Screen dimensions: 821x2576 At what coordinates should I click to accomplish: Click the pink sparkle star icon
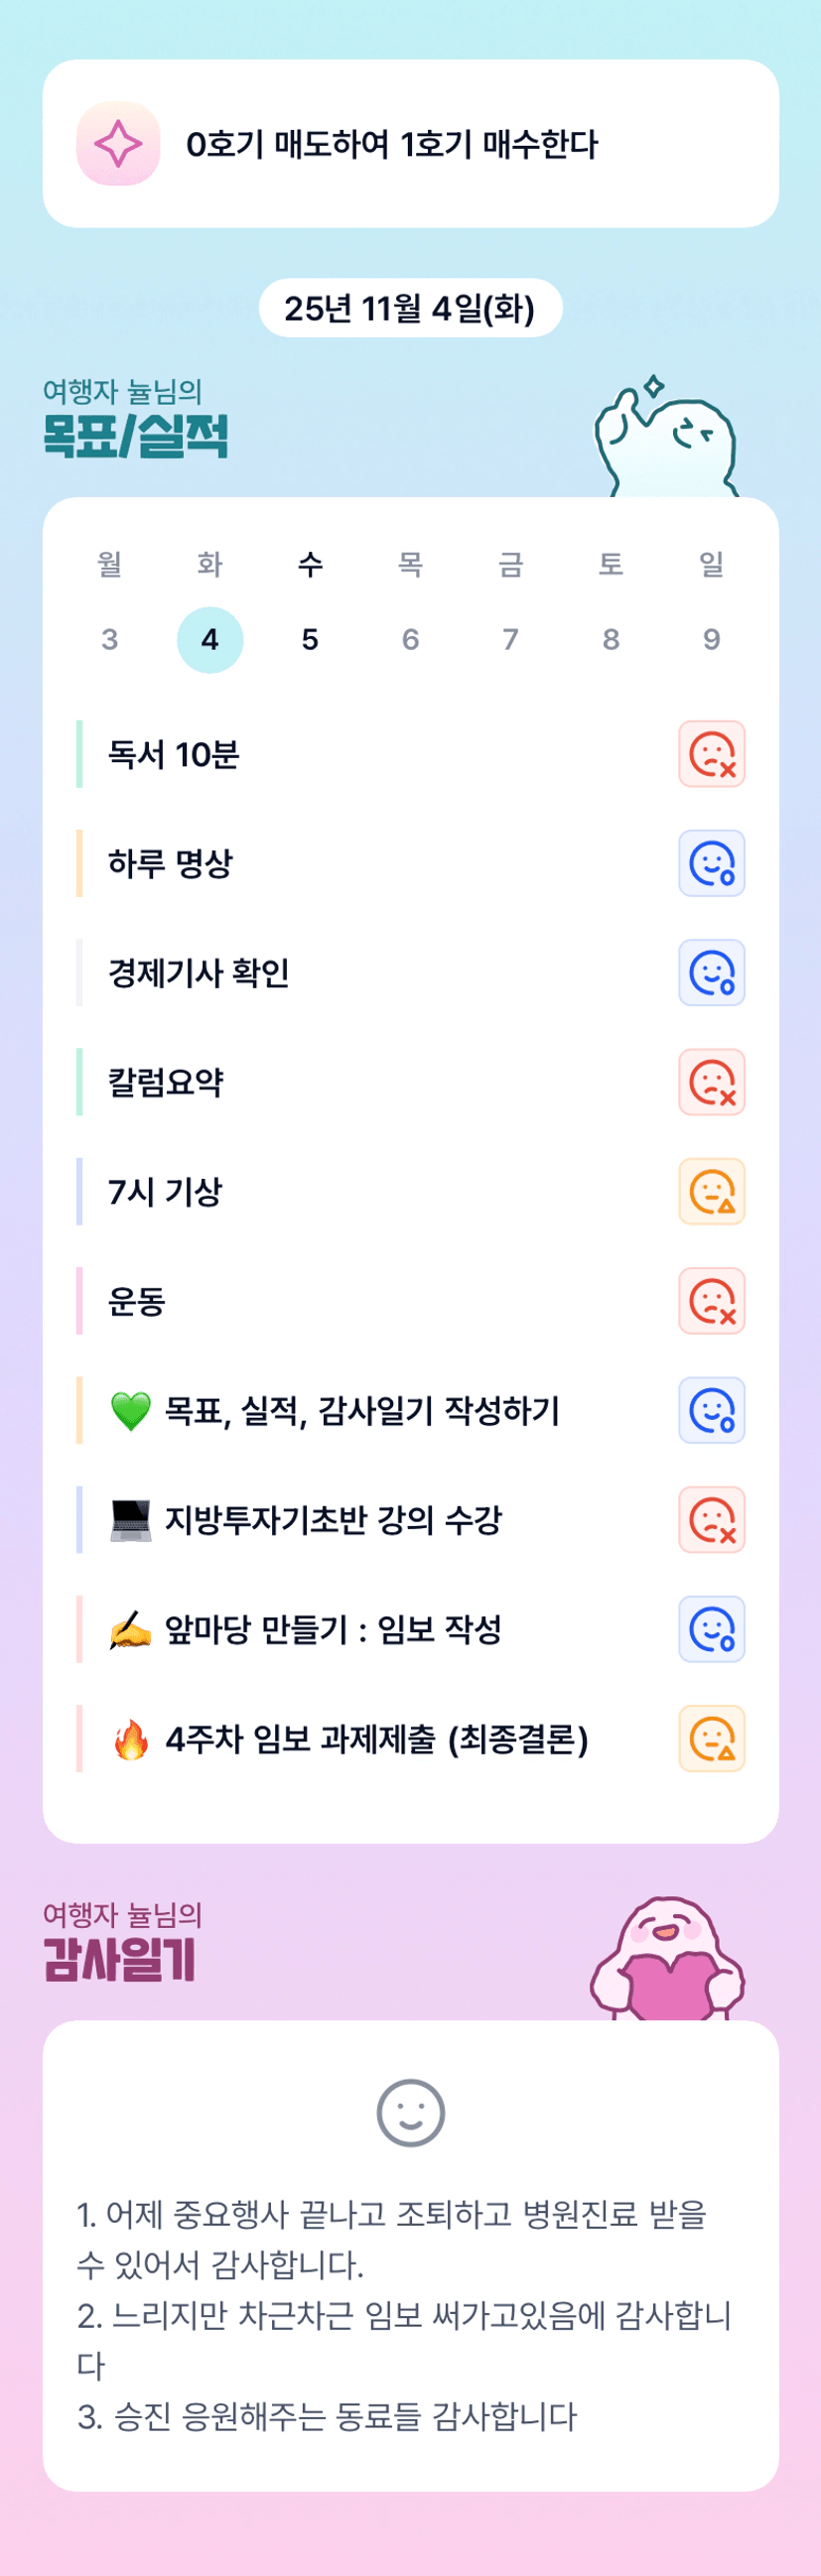(x=118, y=144)
